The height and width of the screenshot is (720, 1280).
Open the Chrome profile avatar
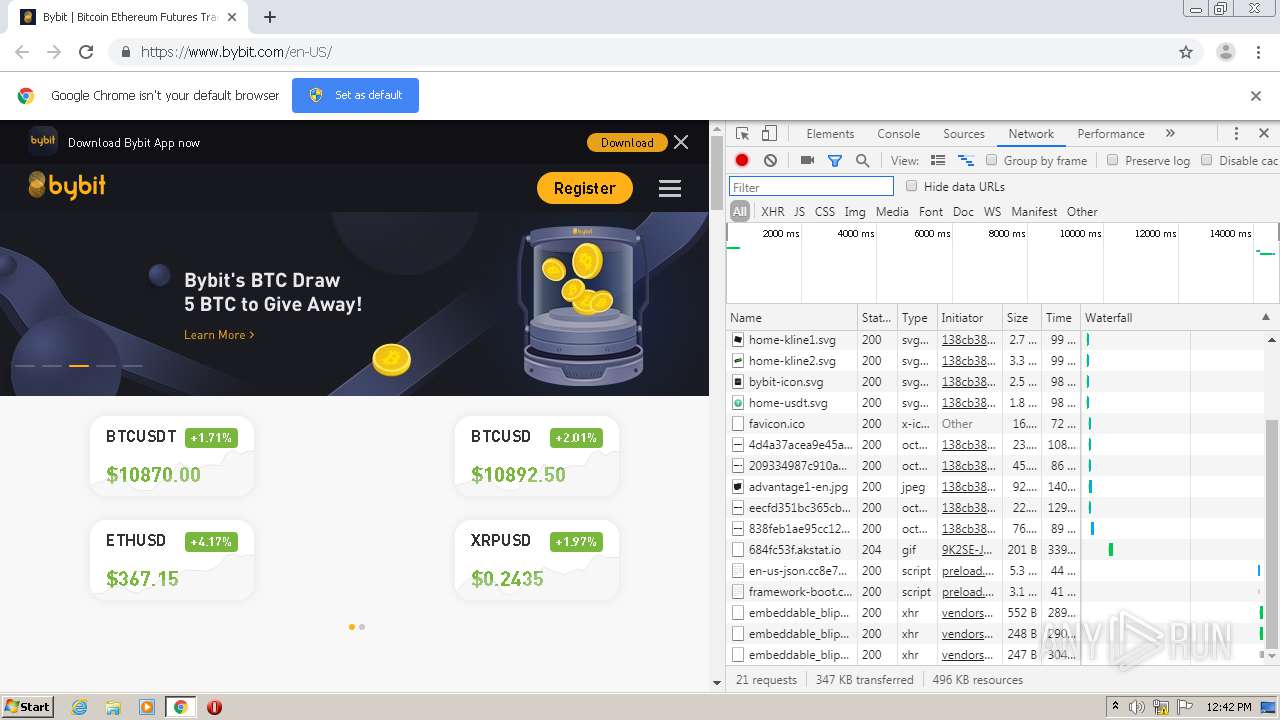tap(1225, 52)
